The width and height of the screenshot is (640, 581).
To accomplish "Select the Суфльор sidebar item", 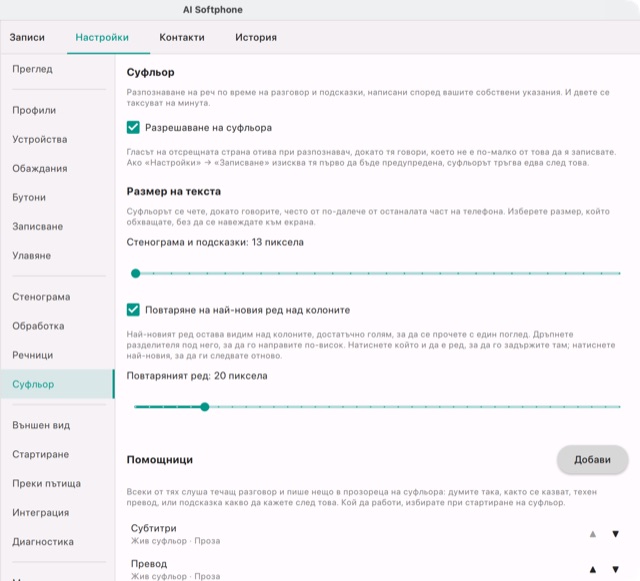I will pyautogui.click(x=57, y=384).
